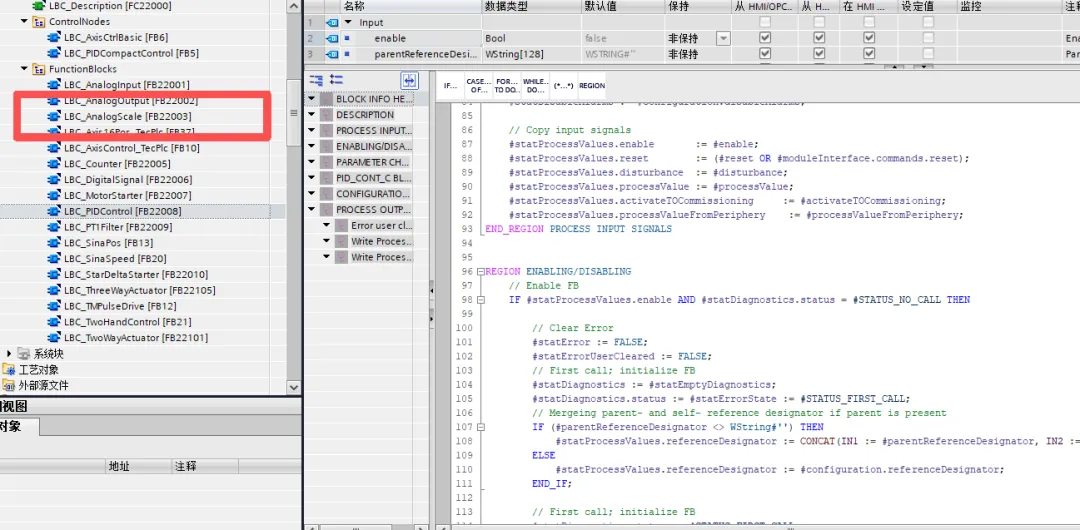The width and height of the screenshot is (1080, 530).
Task: Click the LBC_AxisControl_TecPlc block icon
Action: click(x=54, y=148)
